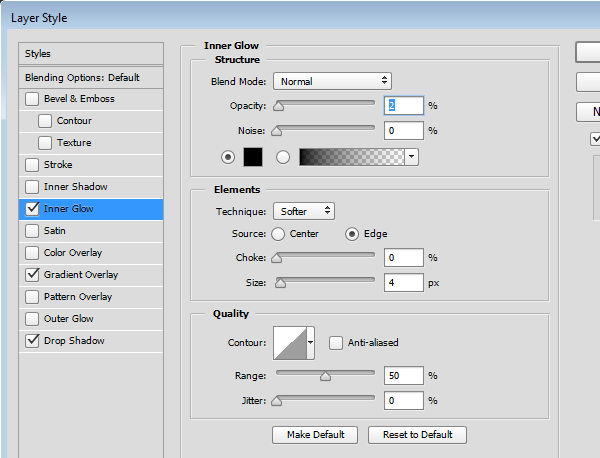Open the contour picker thumbnail

click(288, 343)
